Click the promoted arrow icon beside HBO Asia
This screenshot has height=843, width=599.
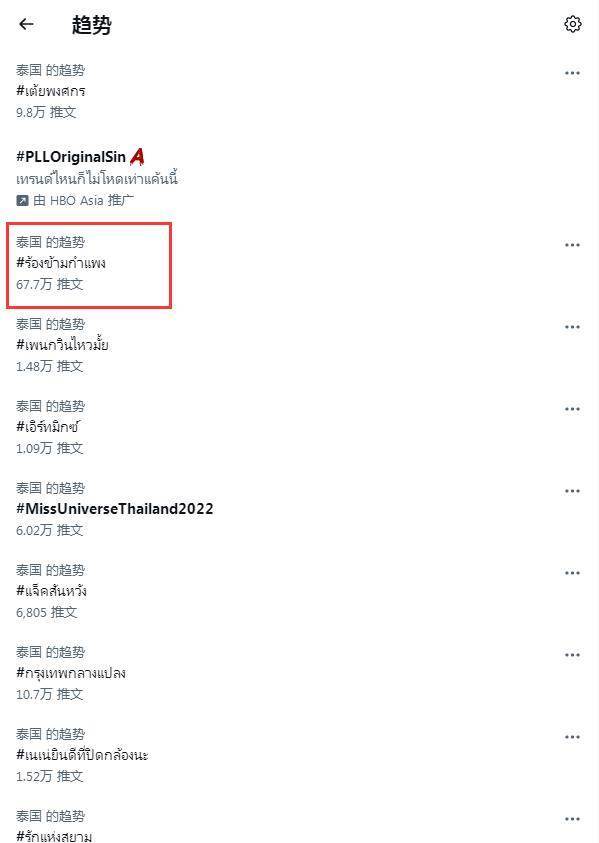pyautogui.click(x=22, y=201)
